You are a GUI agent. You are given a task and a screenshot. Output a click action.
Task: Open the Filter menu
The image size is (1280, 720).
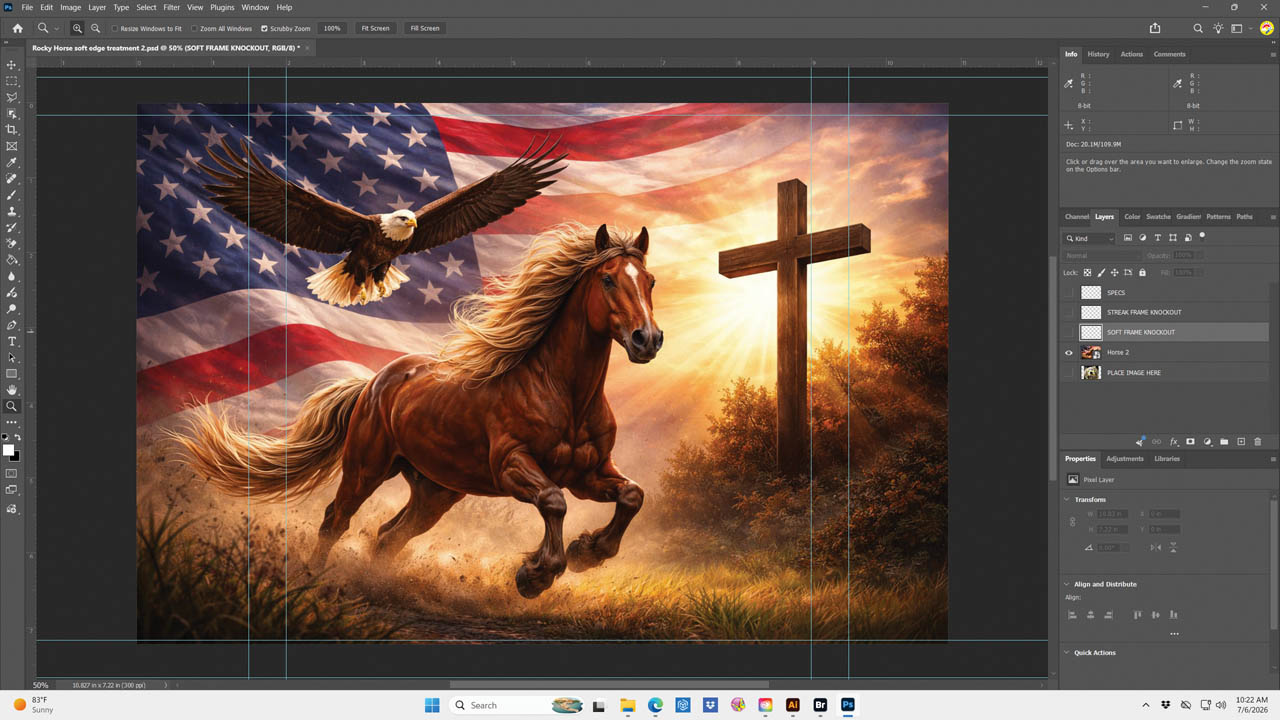coord(172,7)
